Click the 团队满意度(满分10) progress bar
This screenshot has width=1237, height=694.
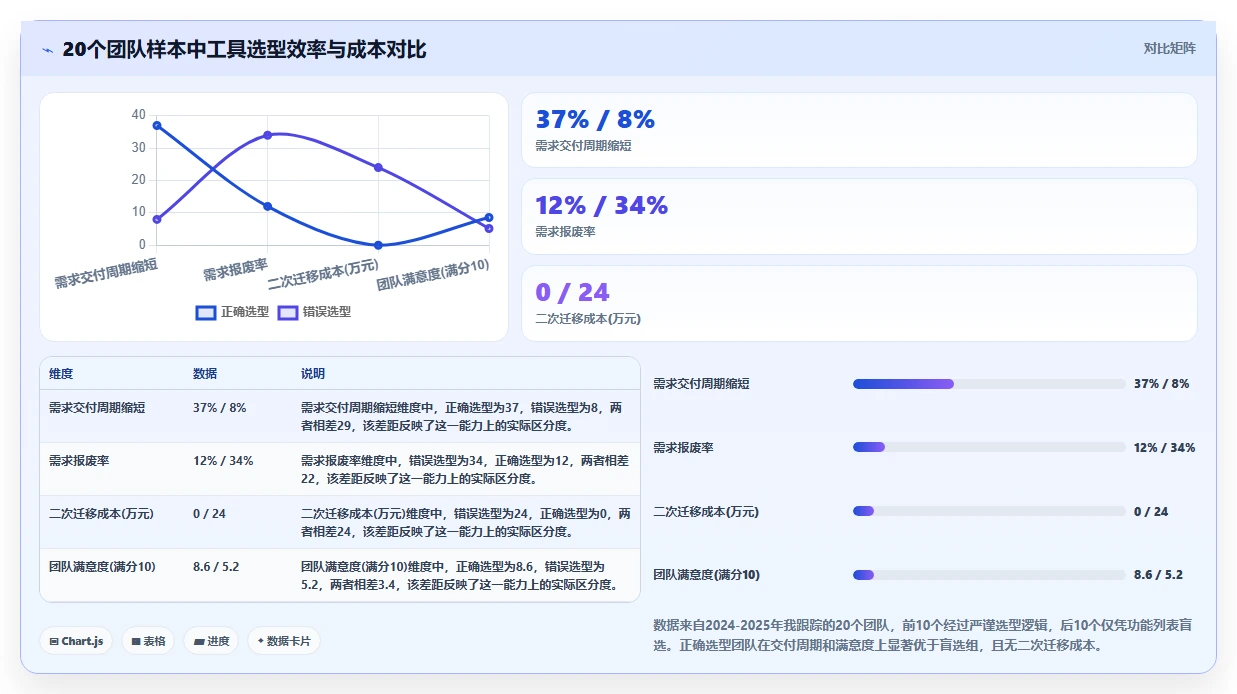coord(989,575)
